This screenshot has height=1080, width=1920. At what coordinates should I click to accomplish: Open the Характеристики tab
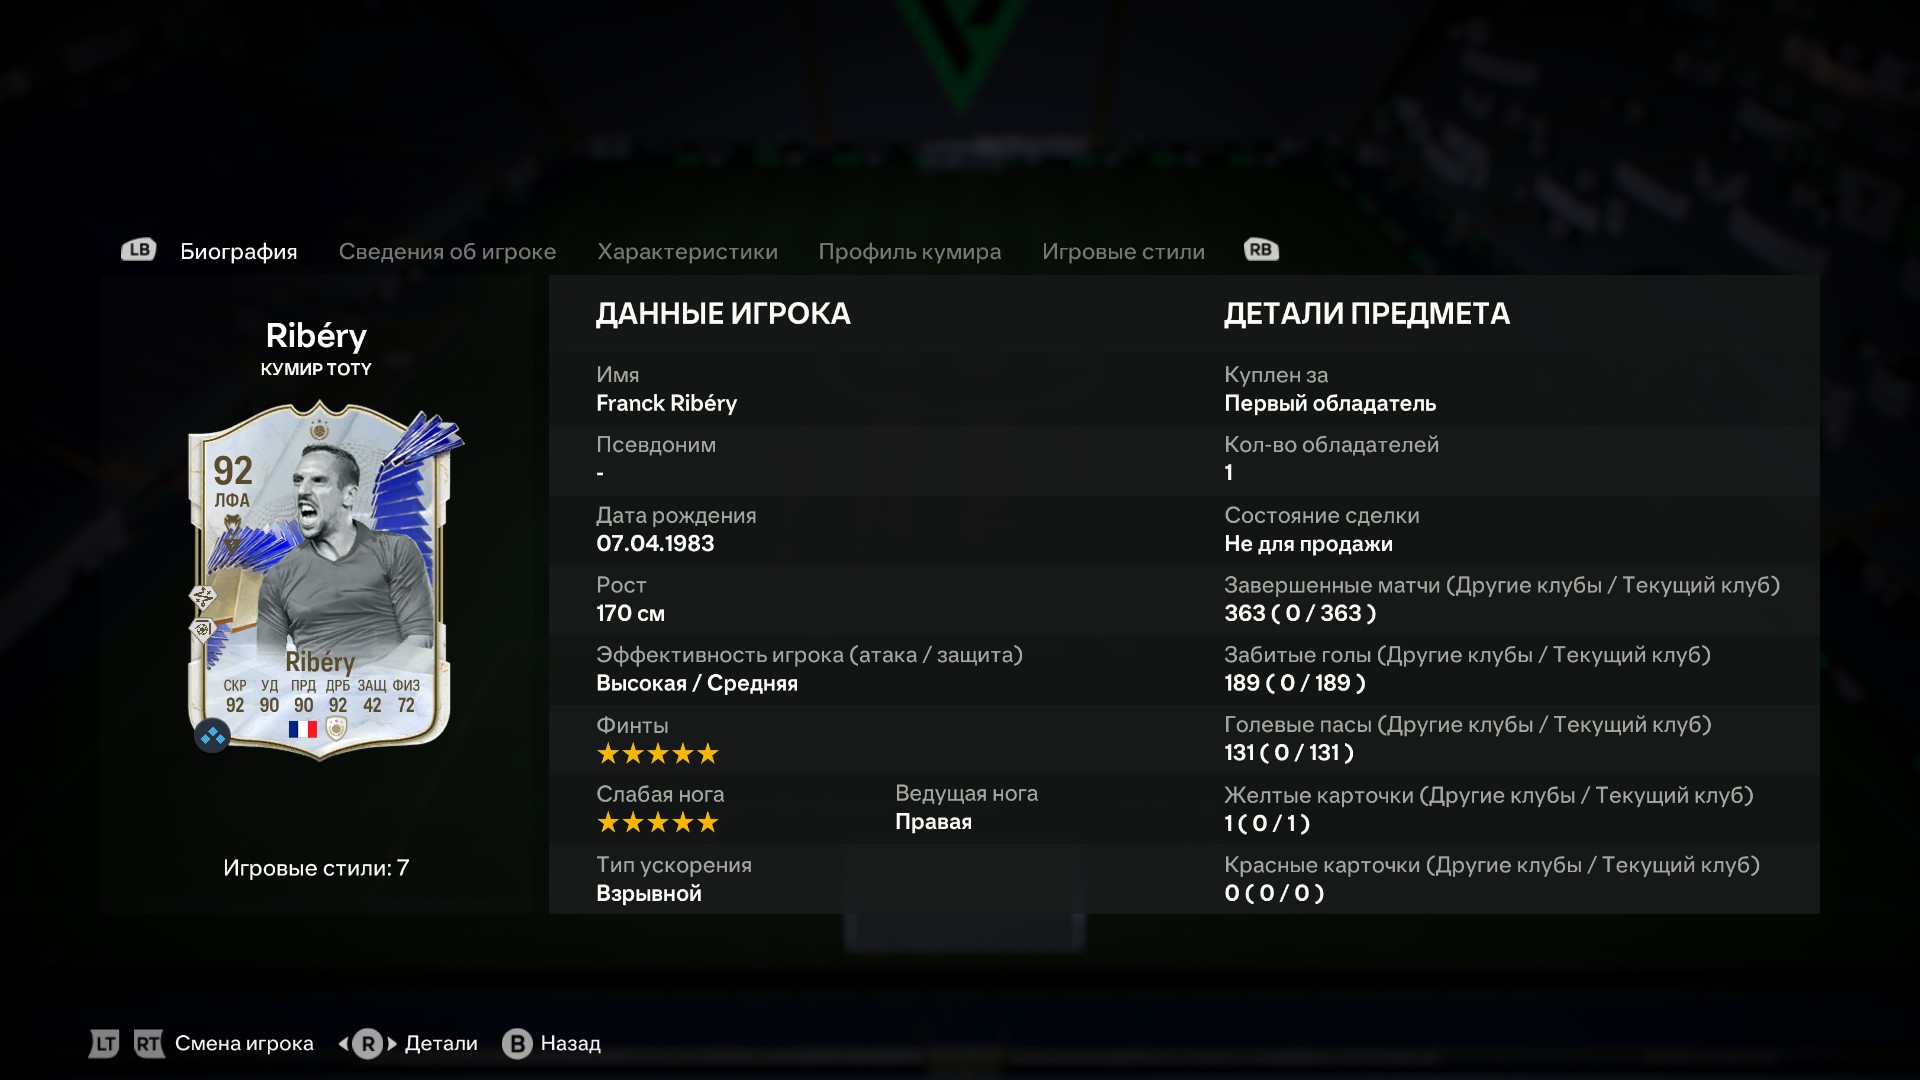point(687,251)
